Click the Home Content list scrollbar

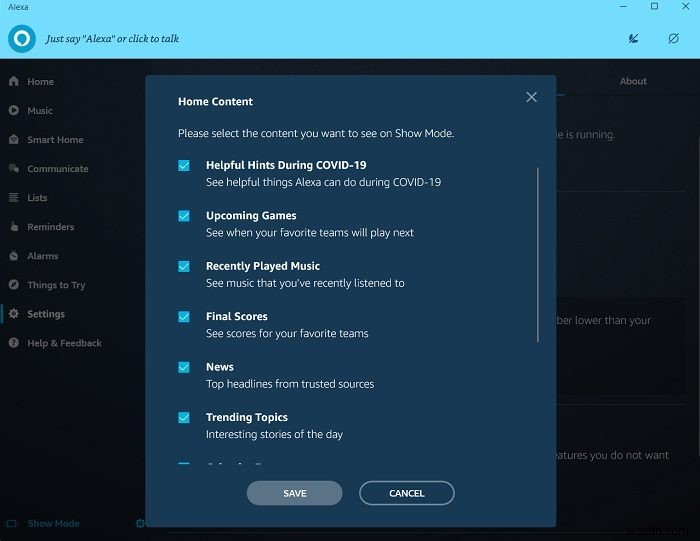tap(538, 255)
